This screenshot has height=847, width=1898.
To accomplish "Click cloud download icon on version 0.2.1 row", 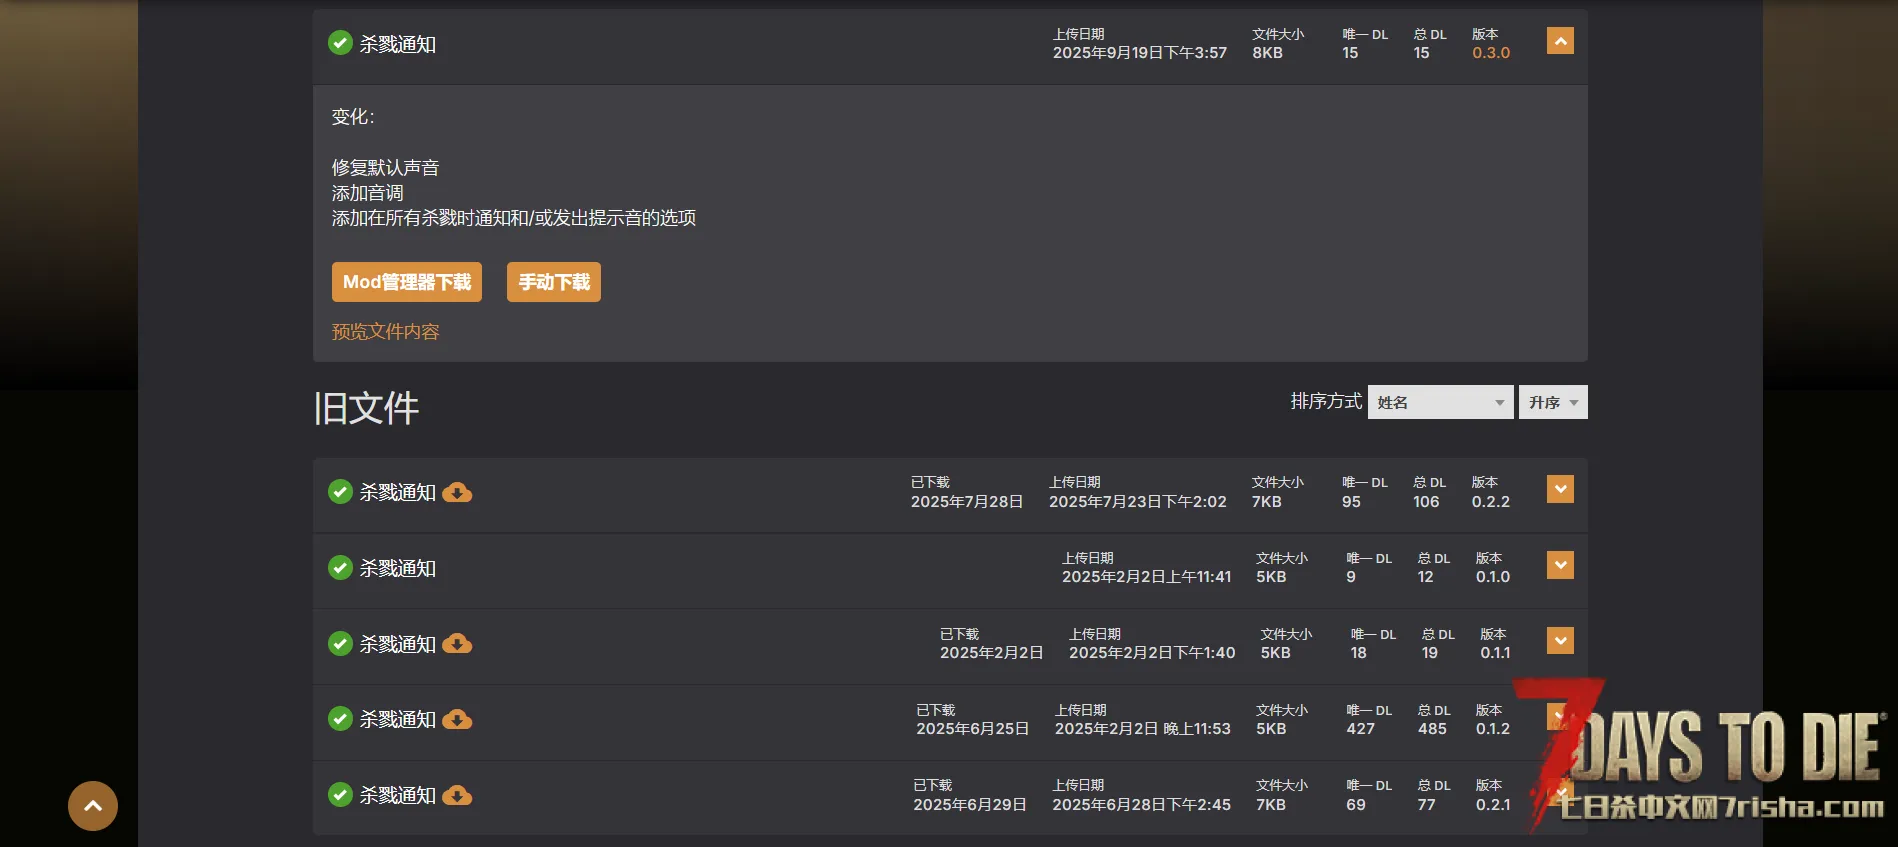I will click(x=457, y=796).
